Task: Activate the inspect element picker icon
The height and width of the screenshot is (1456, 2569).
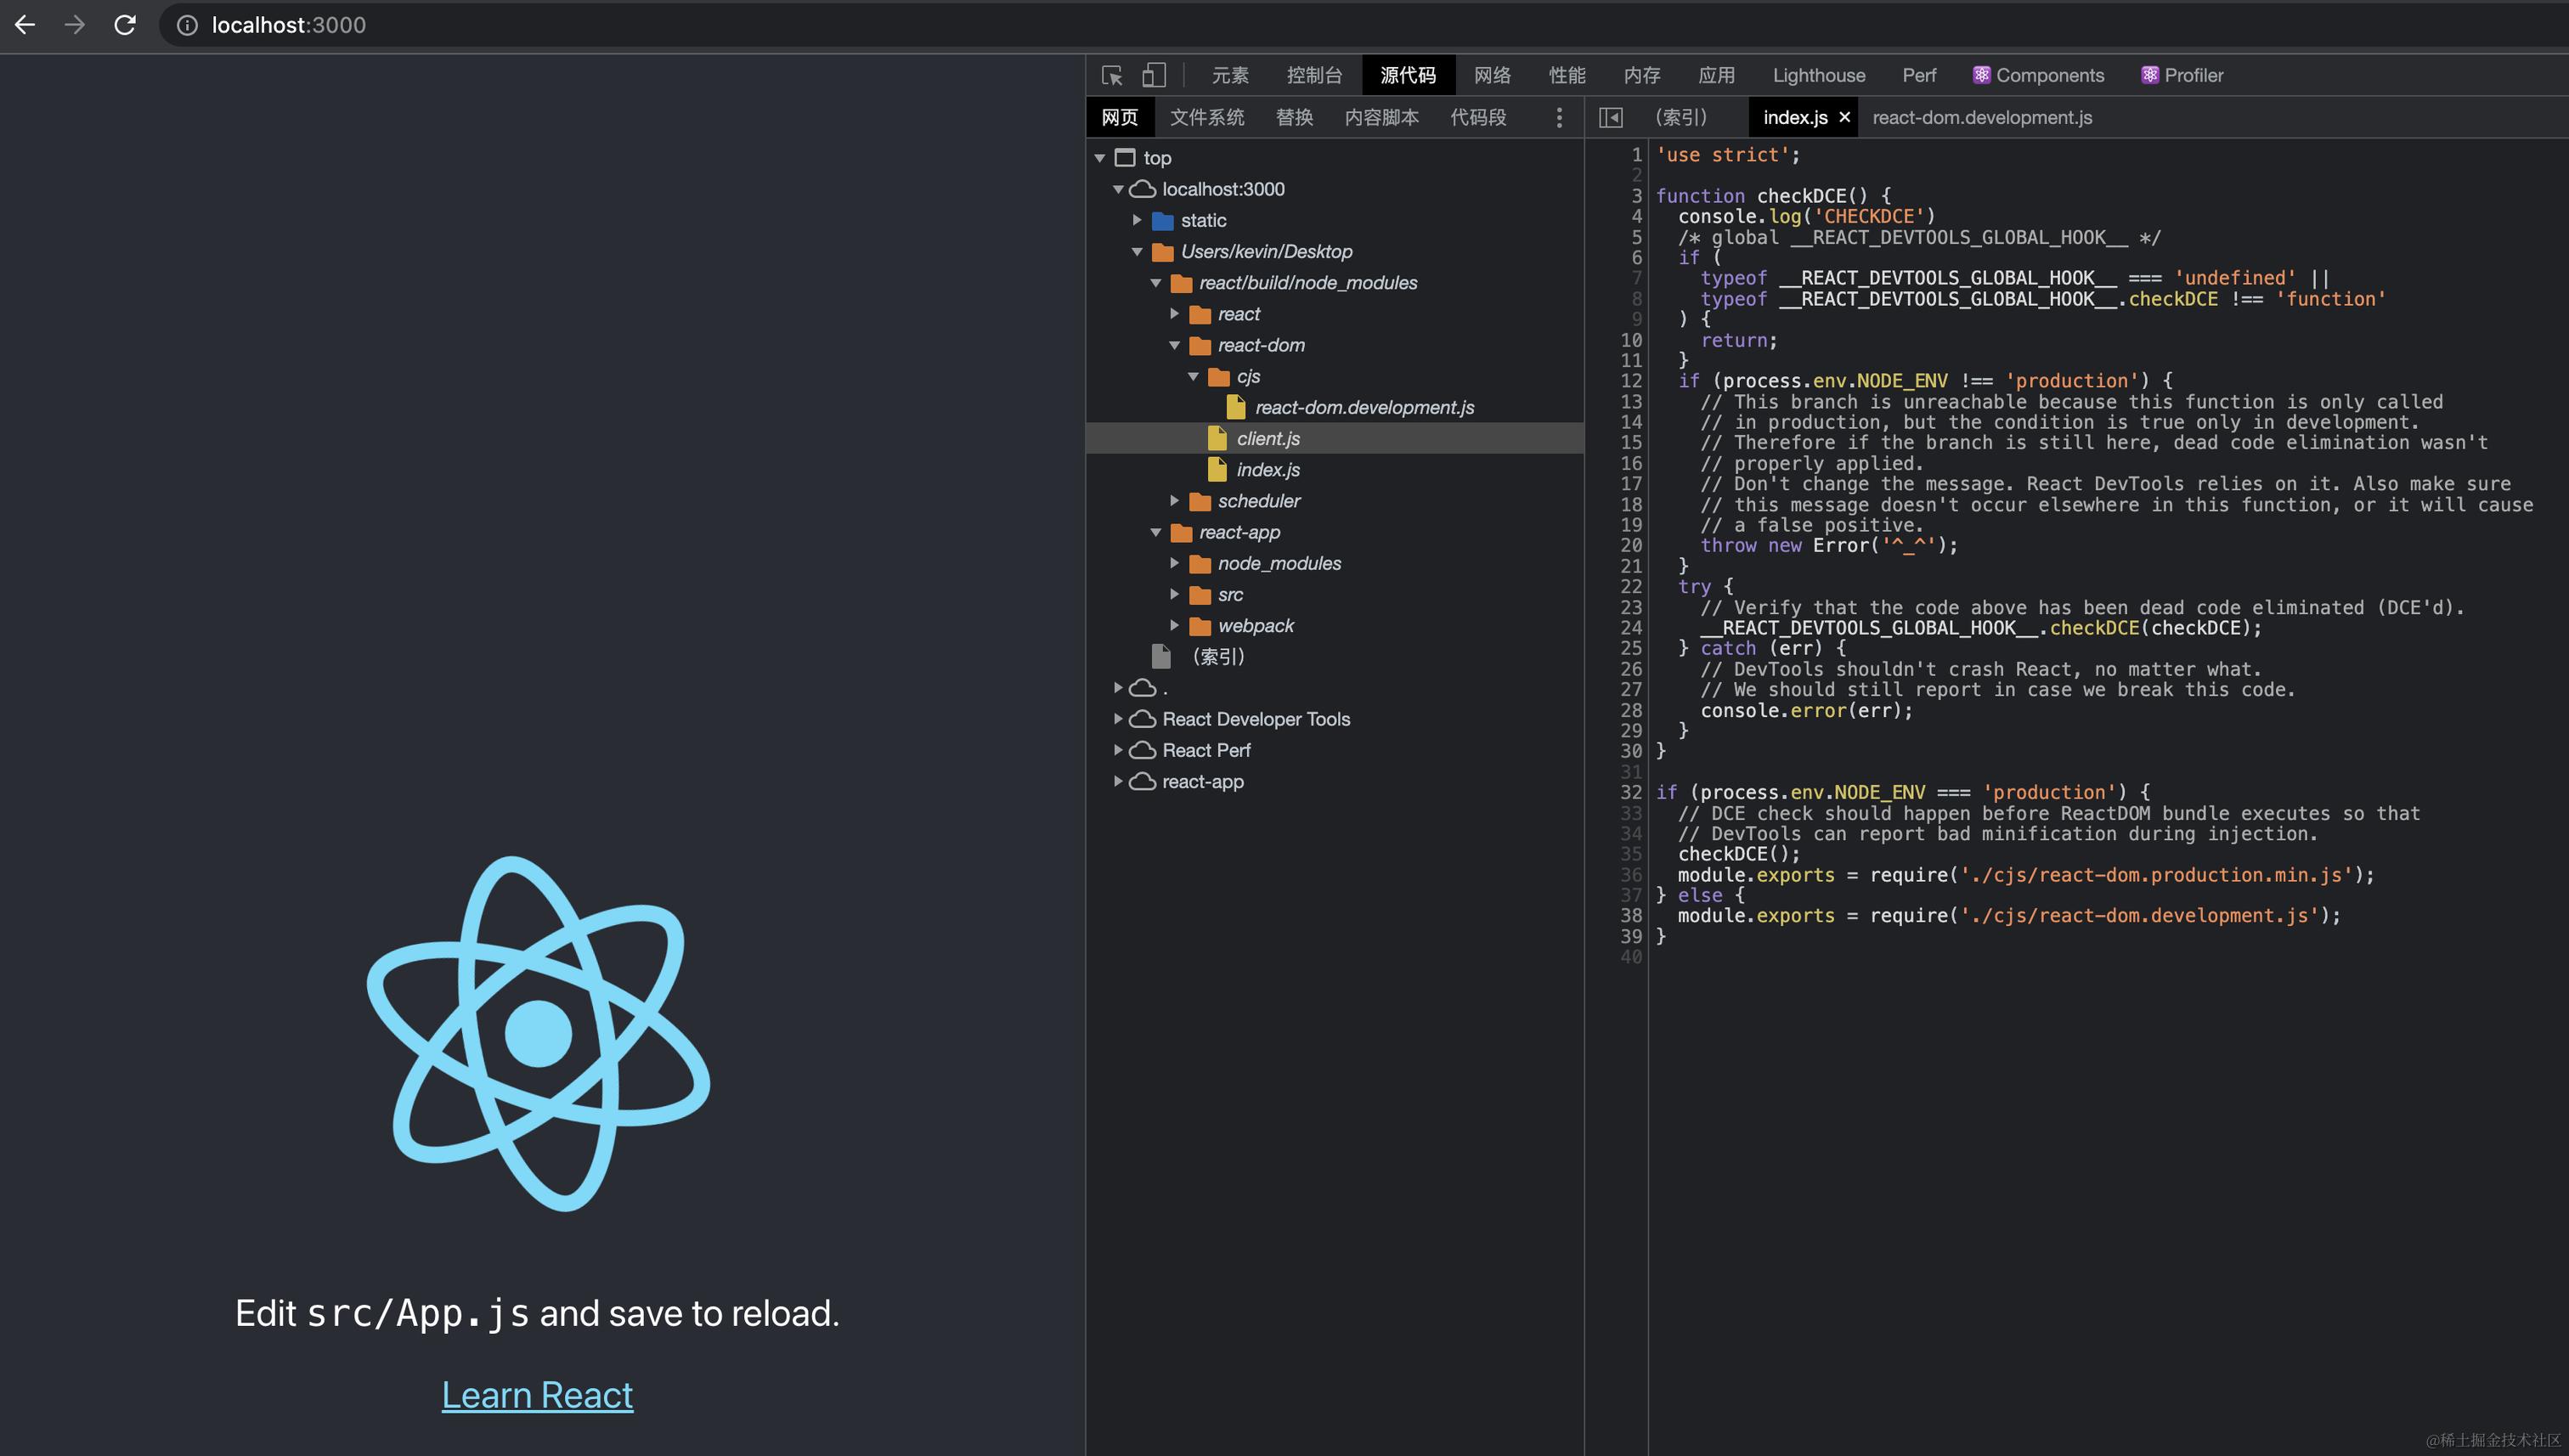Action: [1112, 75]
